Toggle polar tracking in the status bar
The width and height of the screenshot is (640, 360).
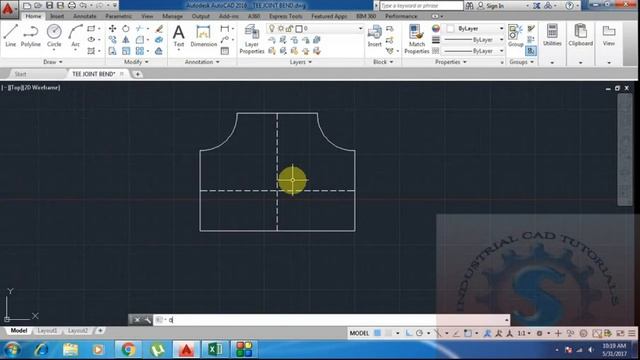pyautogui.click(x=419, y=333)
